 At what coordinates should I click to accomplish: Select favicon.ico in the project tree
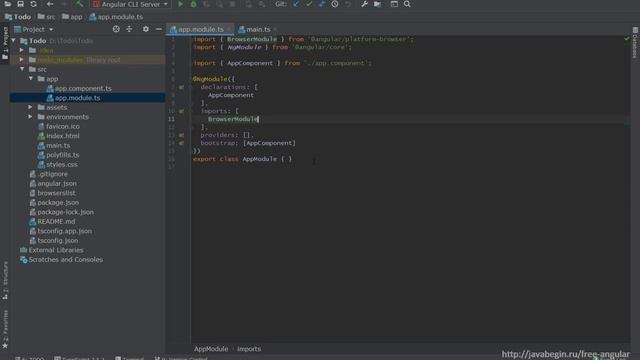[x=62, y=126]
